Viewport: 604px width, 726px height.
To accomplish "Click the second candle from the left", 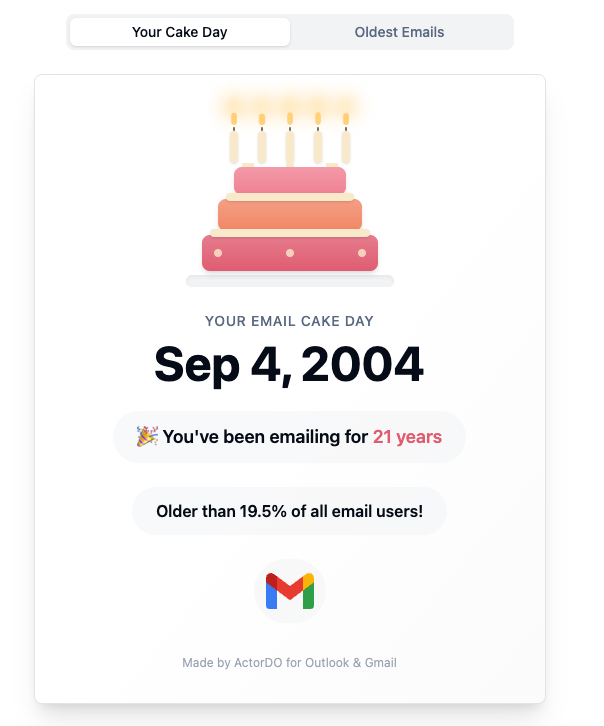I will [262, 144].
